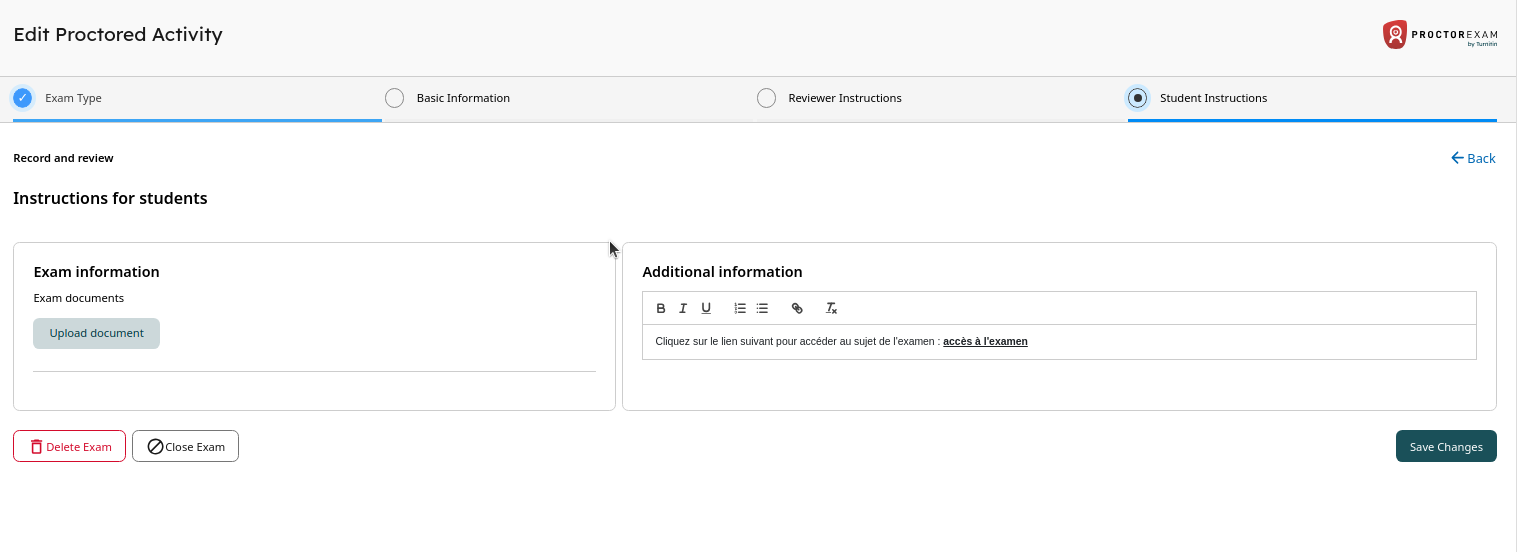The height and width of the screenshot is (552, 1517).
Task: Select the Basic Information step circle
Action: point(395,98)
